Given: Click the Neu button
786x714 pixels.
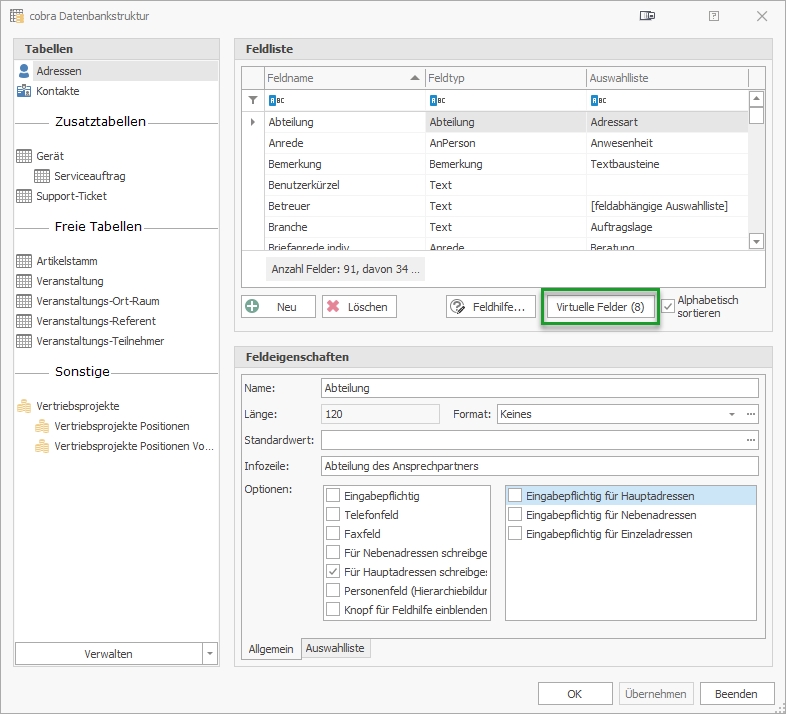Looking at the screenshot, I should coord(279,307).
